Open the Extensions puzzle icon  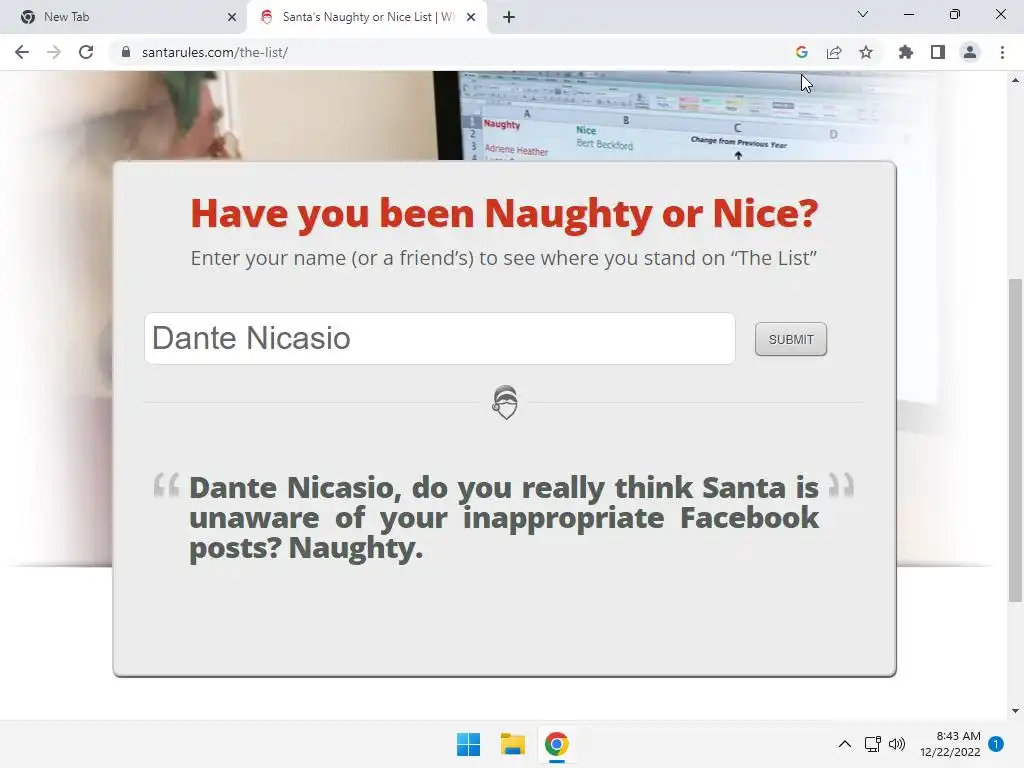point(905,52)
